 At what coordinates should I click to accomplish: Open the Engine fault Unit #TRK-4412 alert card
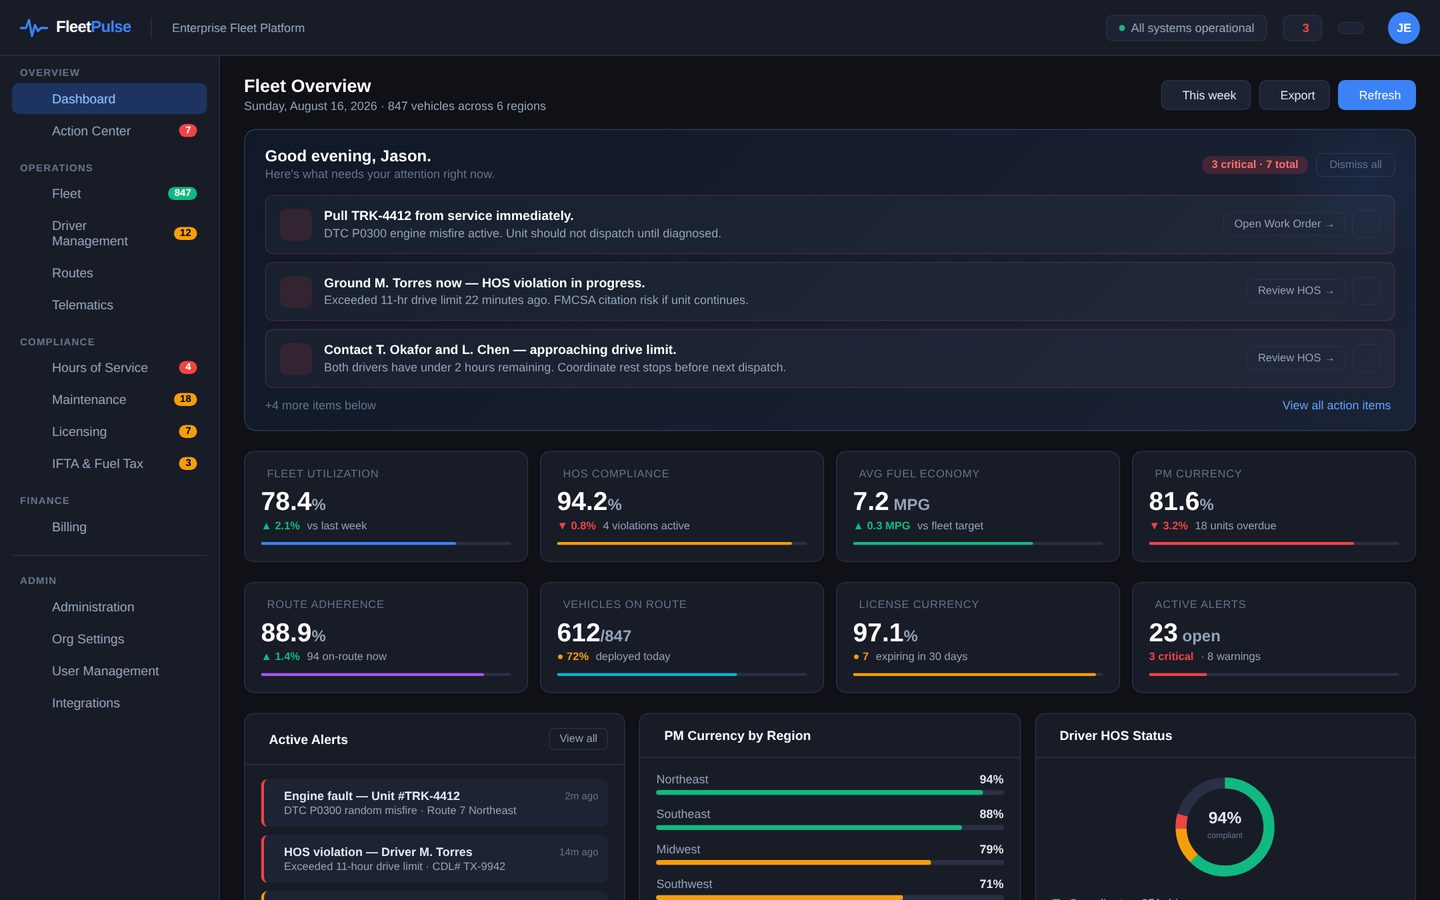click(434, 803)
